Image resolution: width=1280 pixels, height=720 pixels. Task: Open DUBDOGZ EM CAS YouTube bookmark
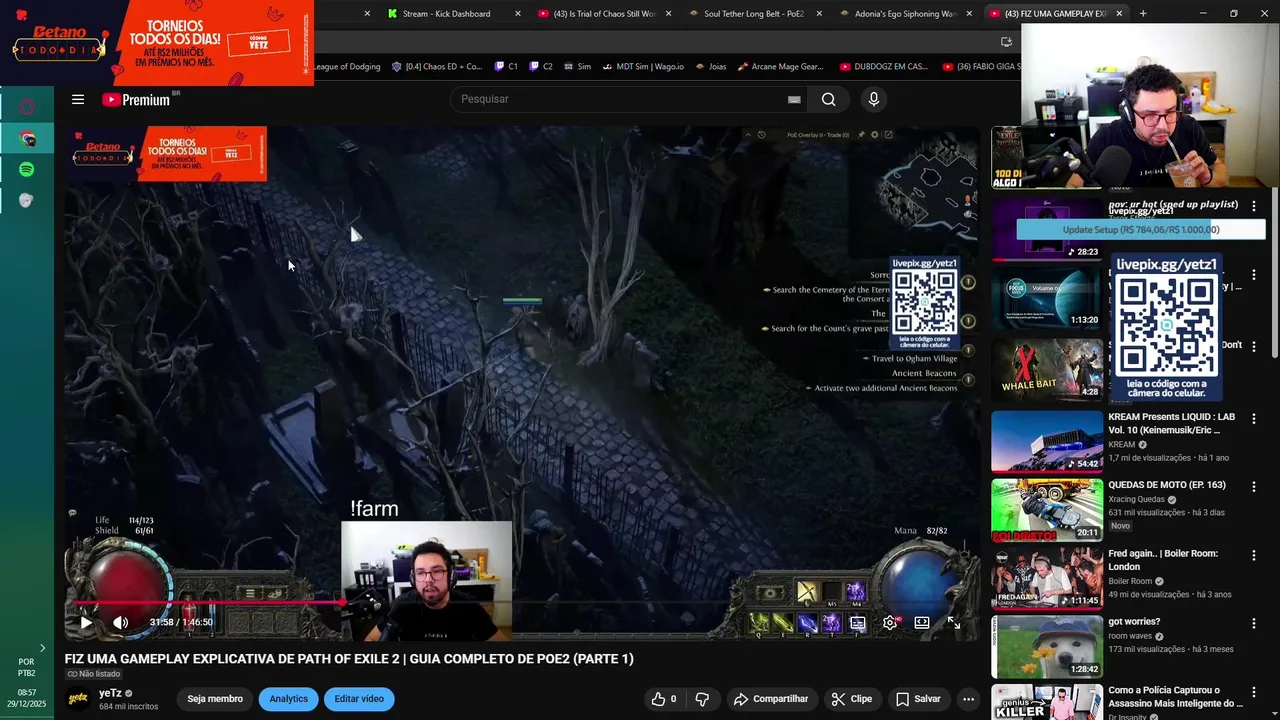[x=884, y=67]
